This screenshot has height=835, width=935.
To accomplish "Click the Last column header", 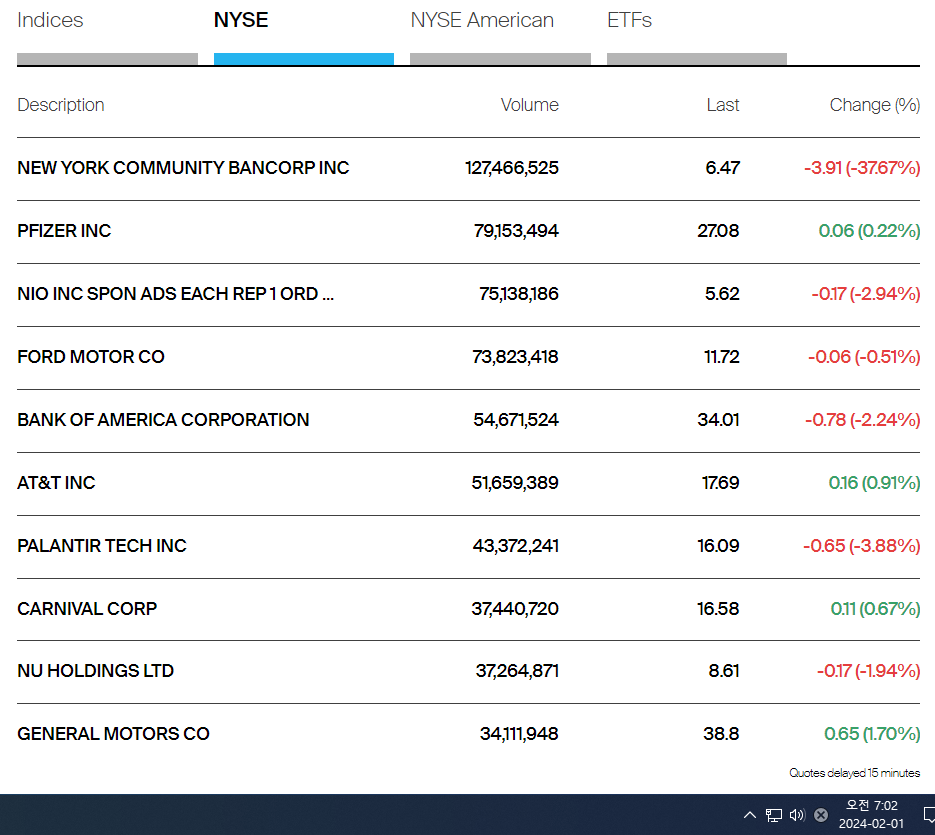I will 723,105.
